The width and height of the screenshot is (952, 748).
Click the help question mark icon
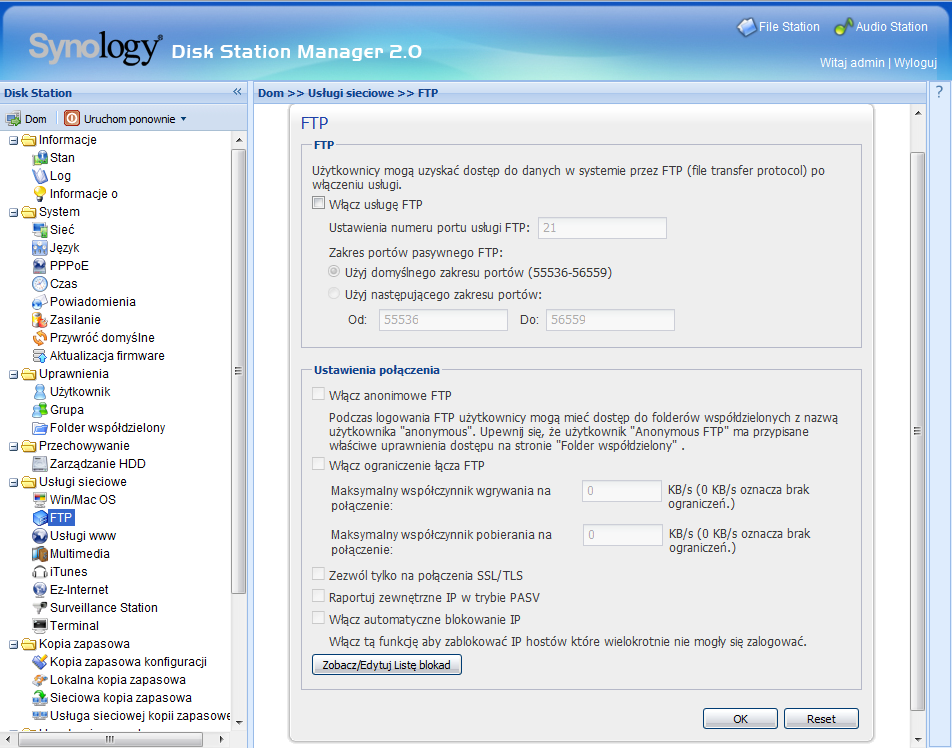pos(939,92)
